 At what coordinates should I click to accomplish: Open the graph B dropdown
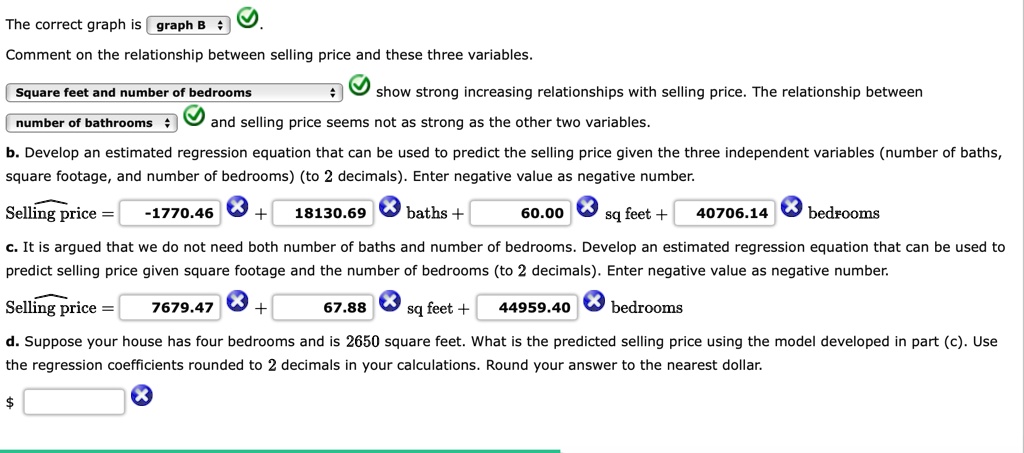(189, 25)
